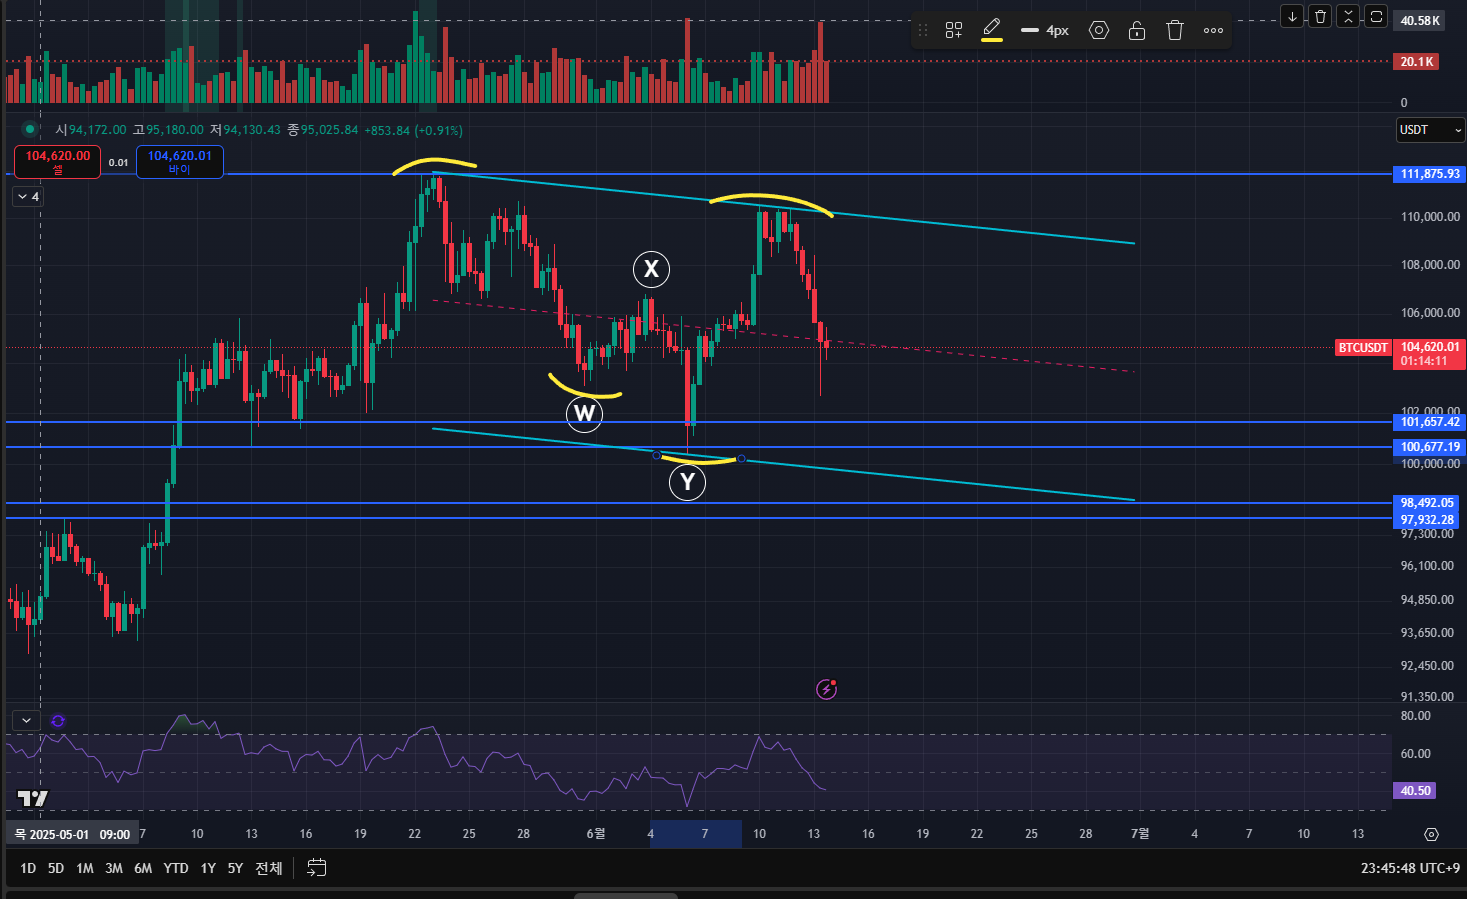The image size is (1467, 899).
Task: Set the range to 3M
Action: coord(114,868)
